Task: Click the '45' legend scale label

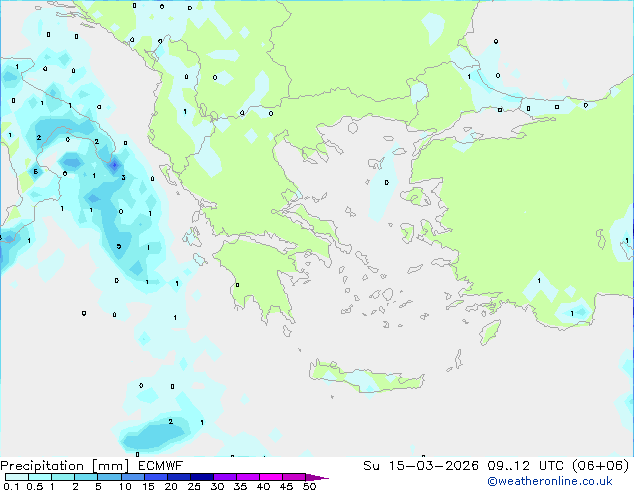Action: [x=286, y=486]
